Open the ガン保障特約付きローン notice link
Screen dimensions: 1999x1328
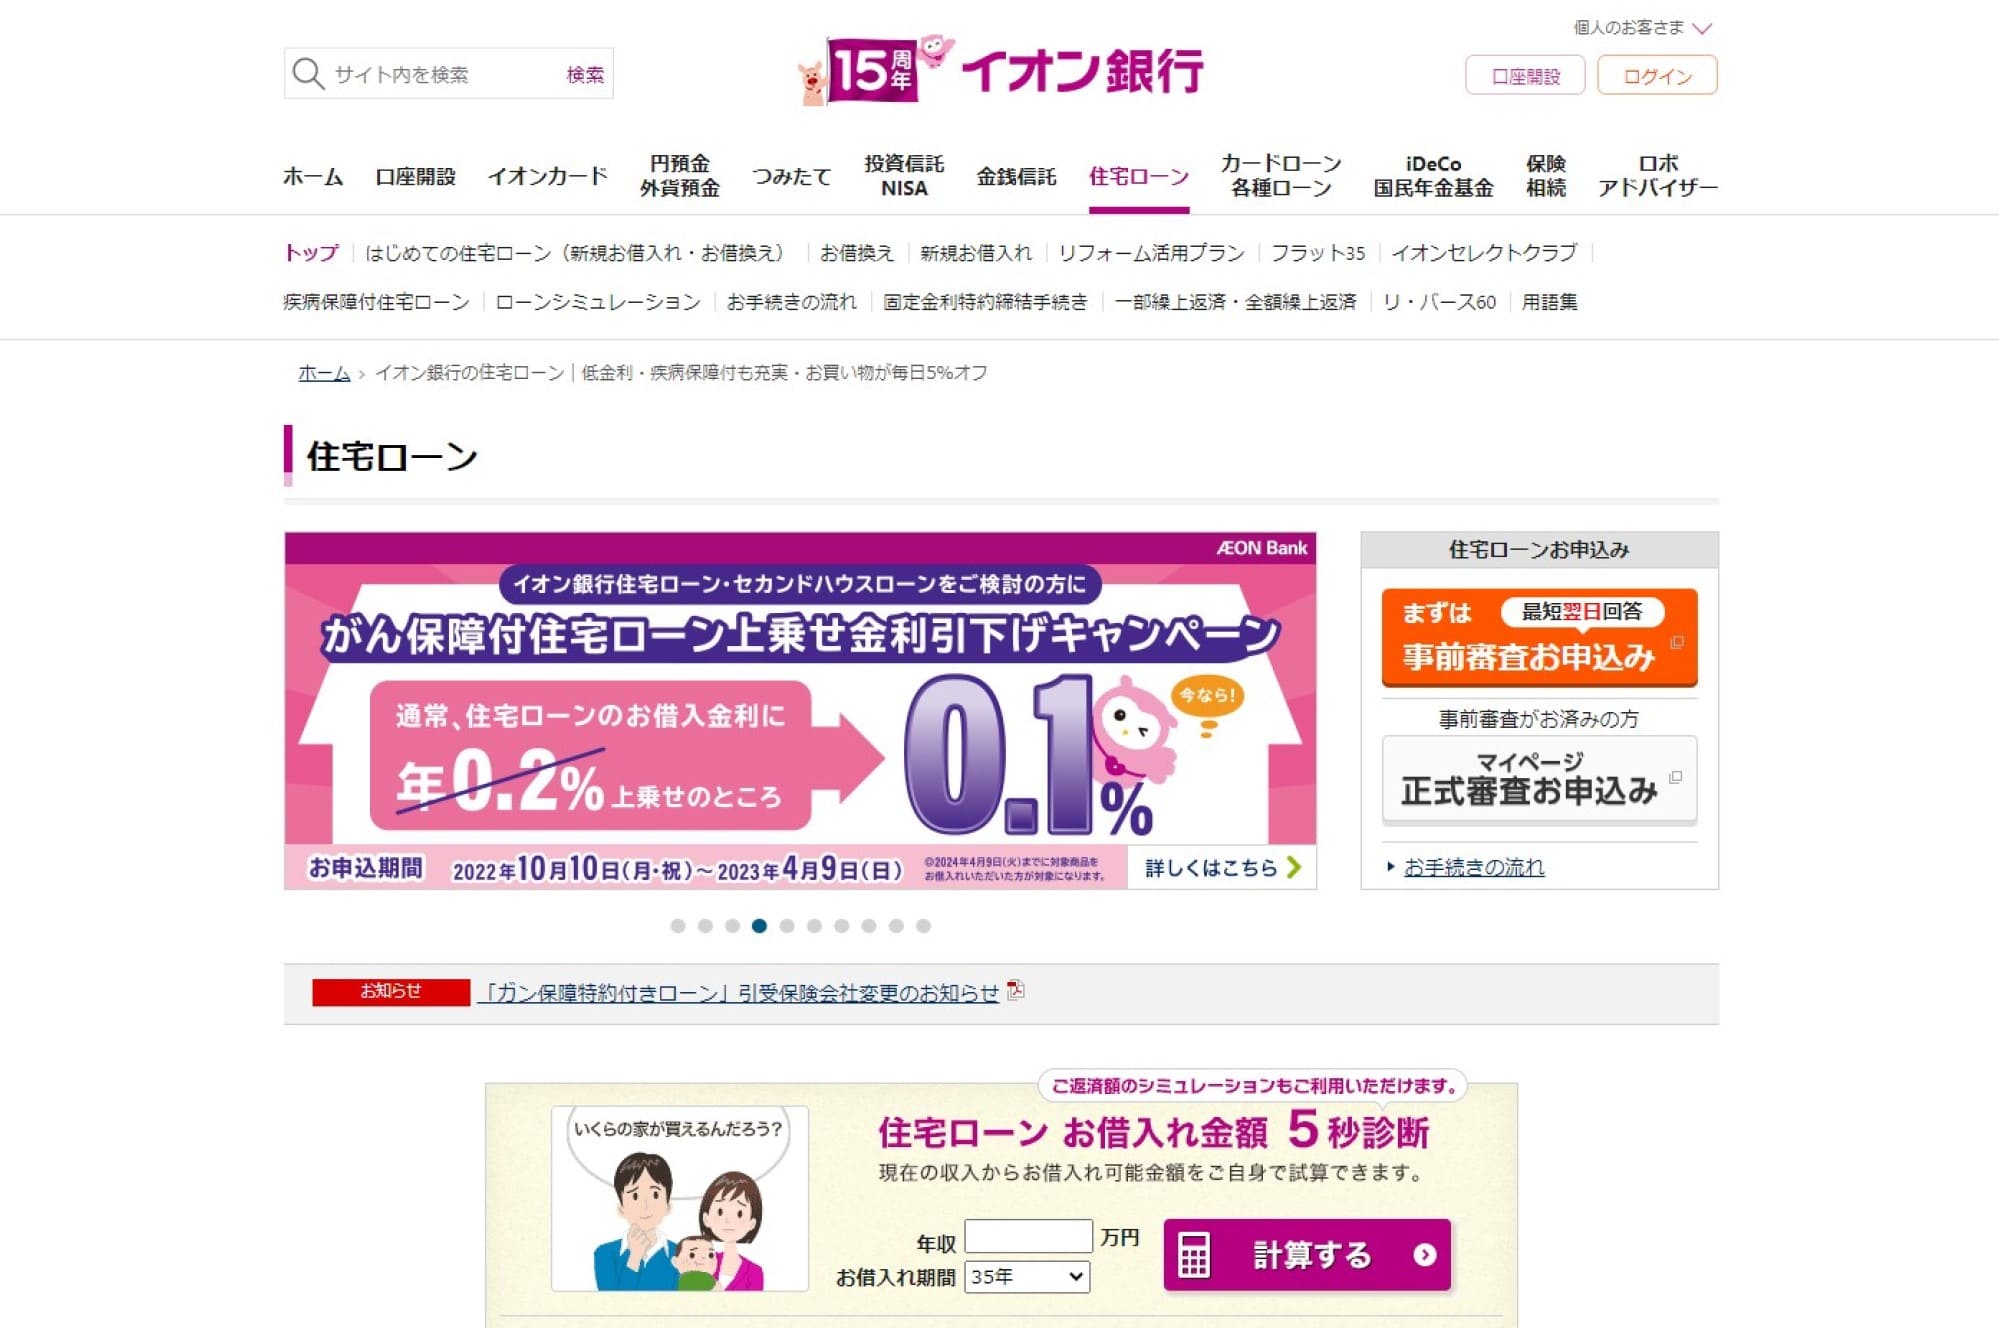pyautogui.click(x=739, y=992)
